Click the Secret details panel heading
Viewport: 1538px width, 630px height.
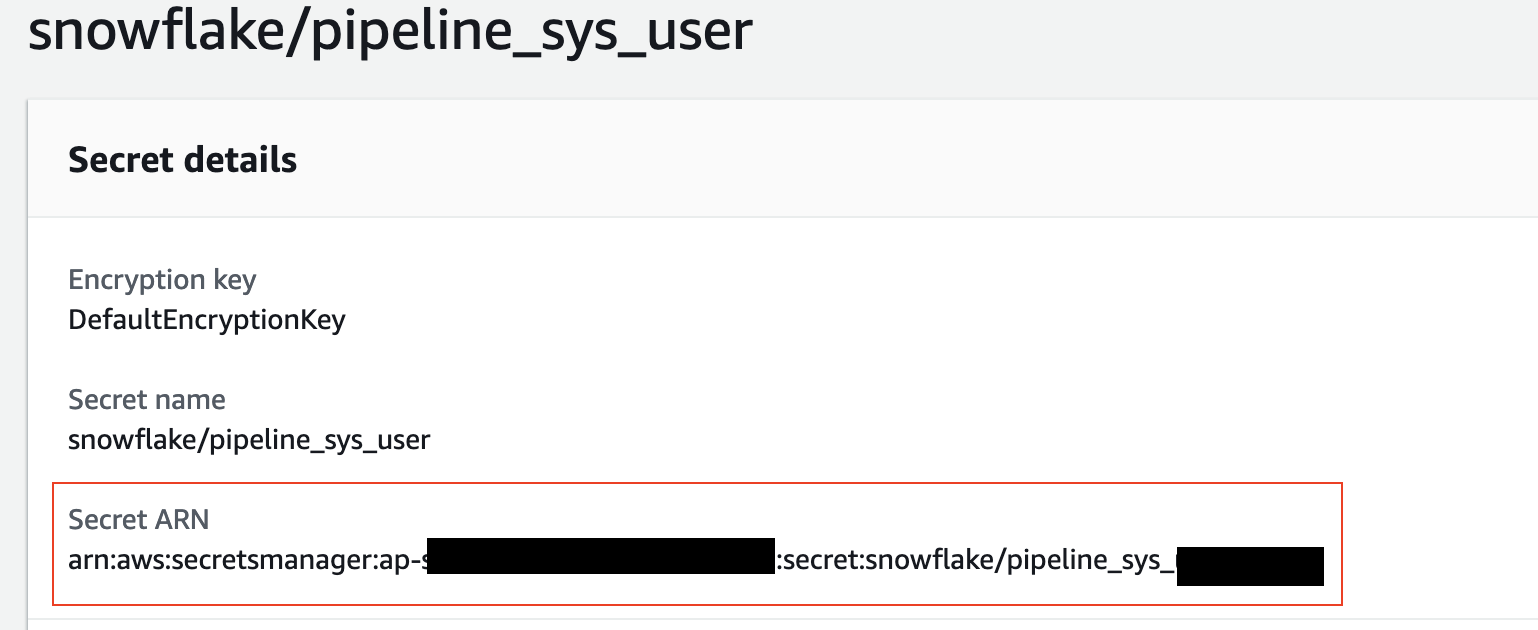[x=182, y=160]
